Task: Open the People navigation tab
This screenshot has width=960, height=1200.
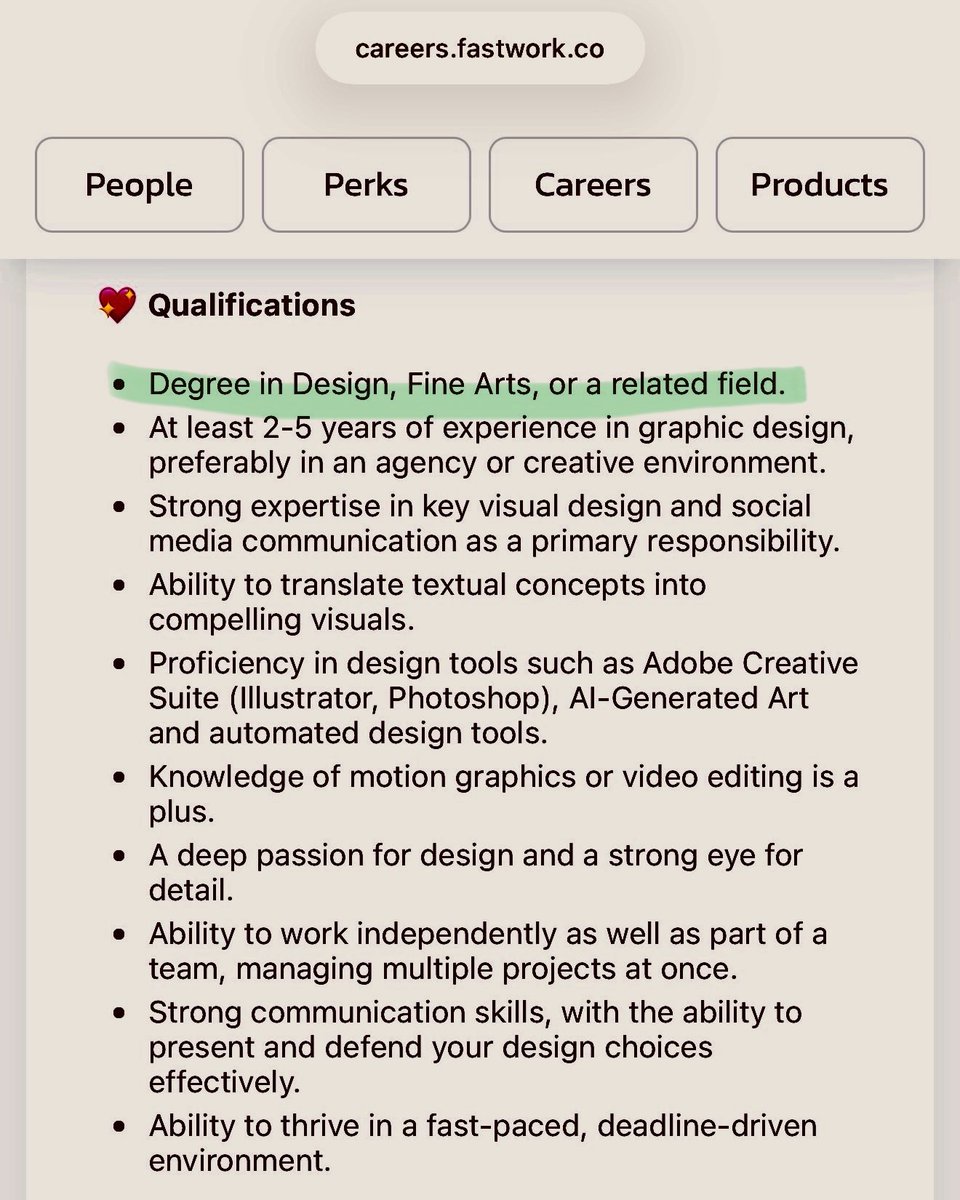Action: [x=139, y=185]
